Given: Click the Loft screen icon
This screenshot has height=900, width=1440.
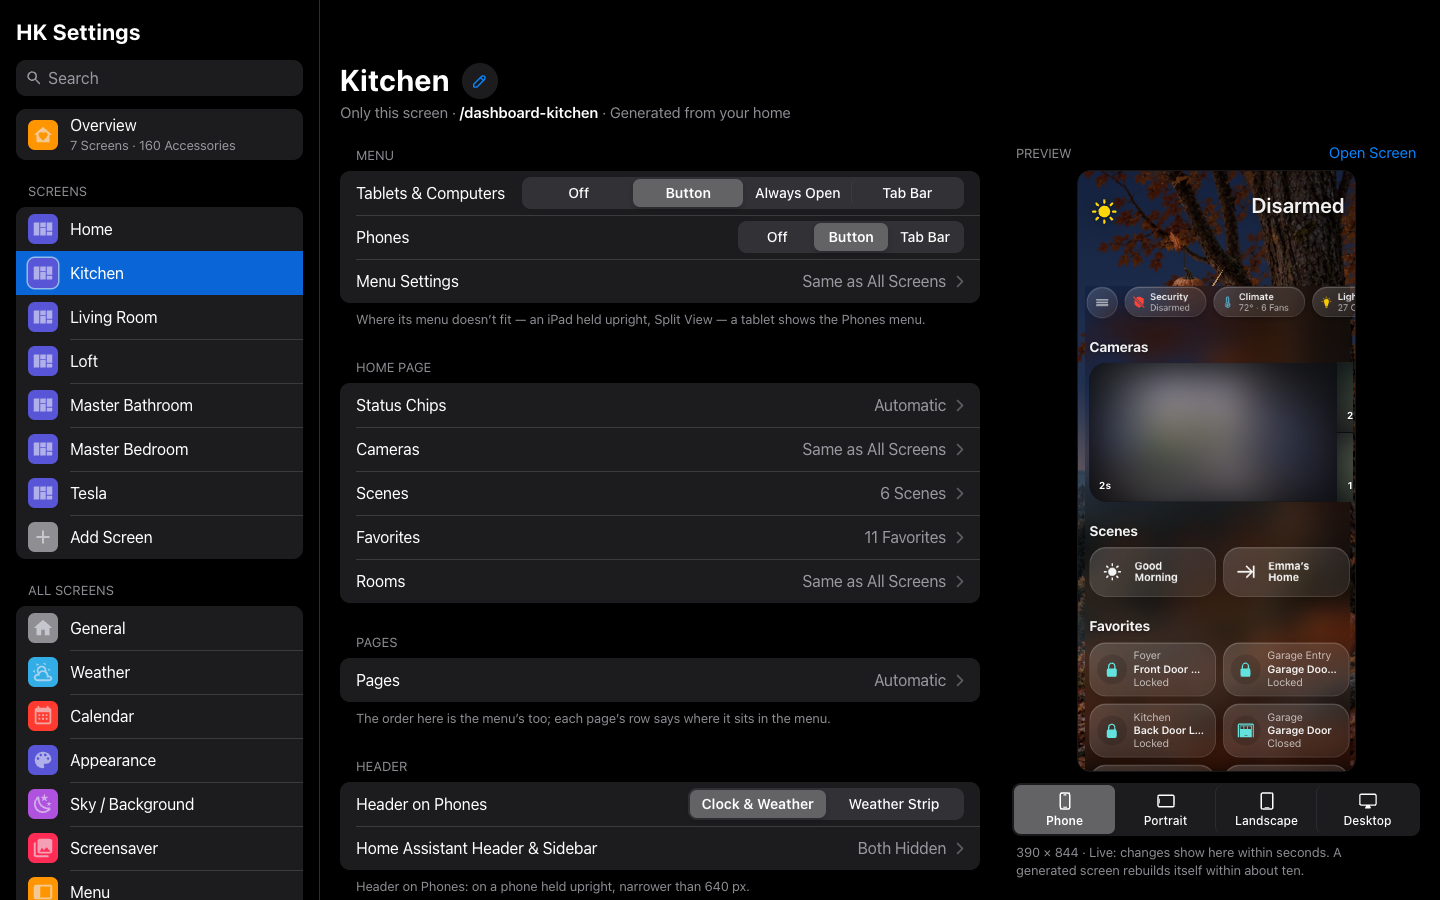Looking at the screenshot, I should click(x=43, y=361).
